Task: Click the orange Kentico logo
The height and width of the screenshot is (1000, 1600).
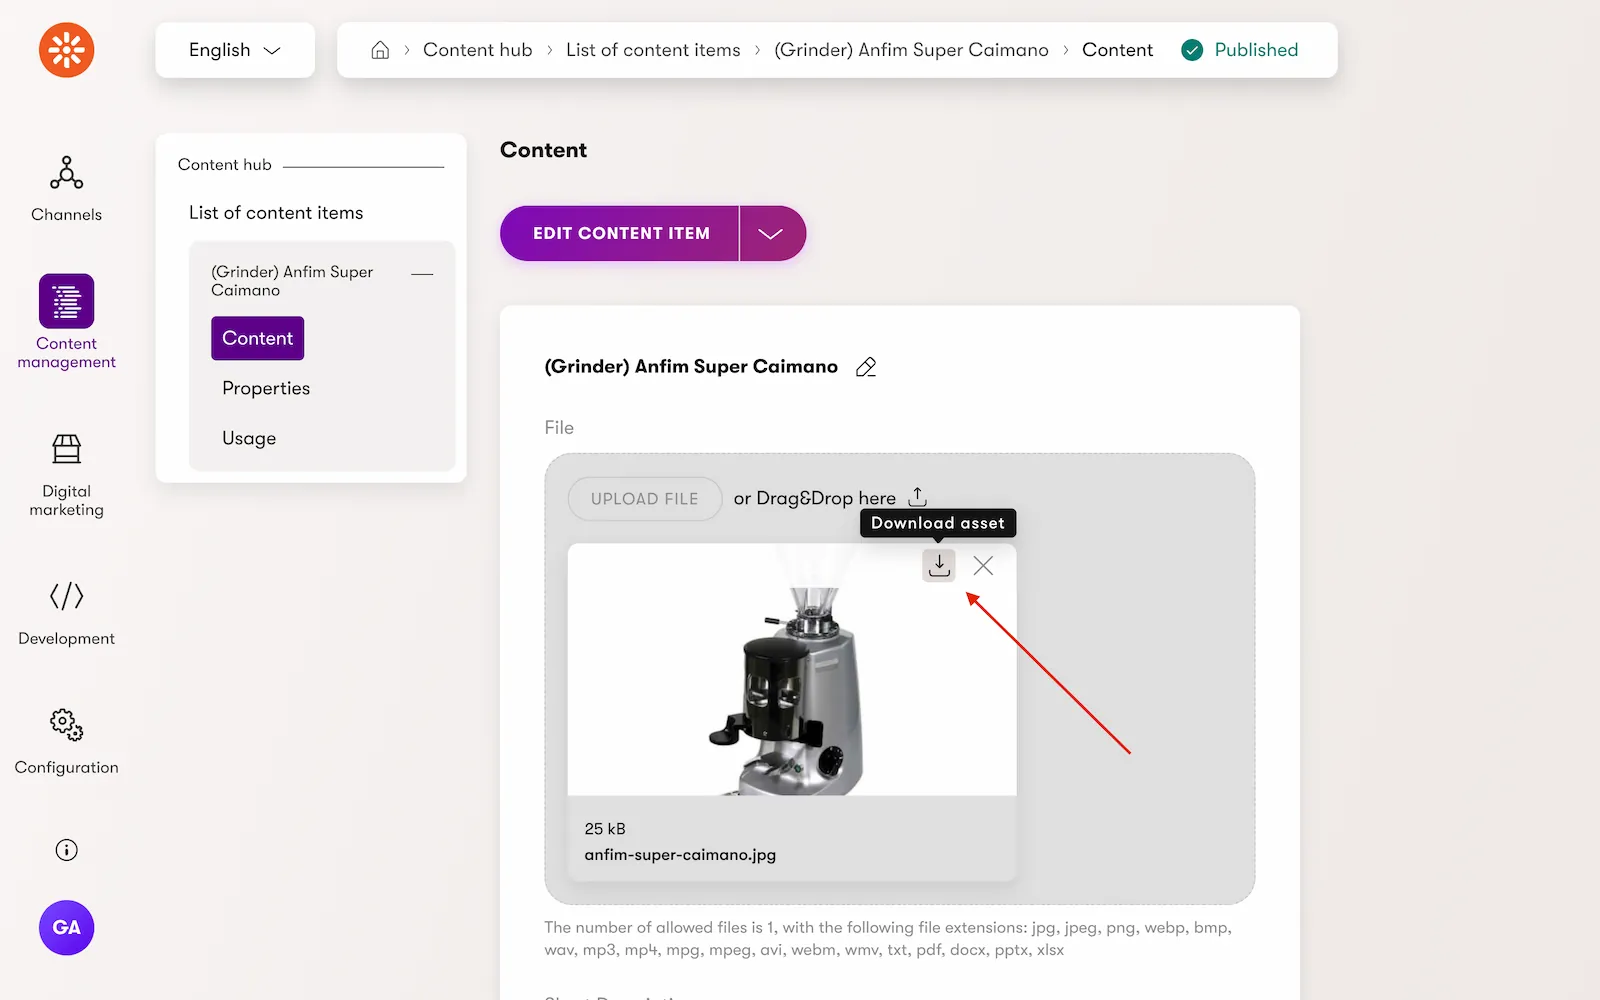Action: pos(66,49)
